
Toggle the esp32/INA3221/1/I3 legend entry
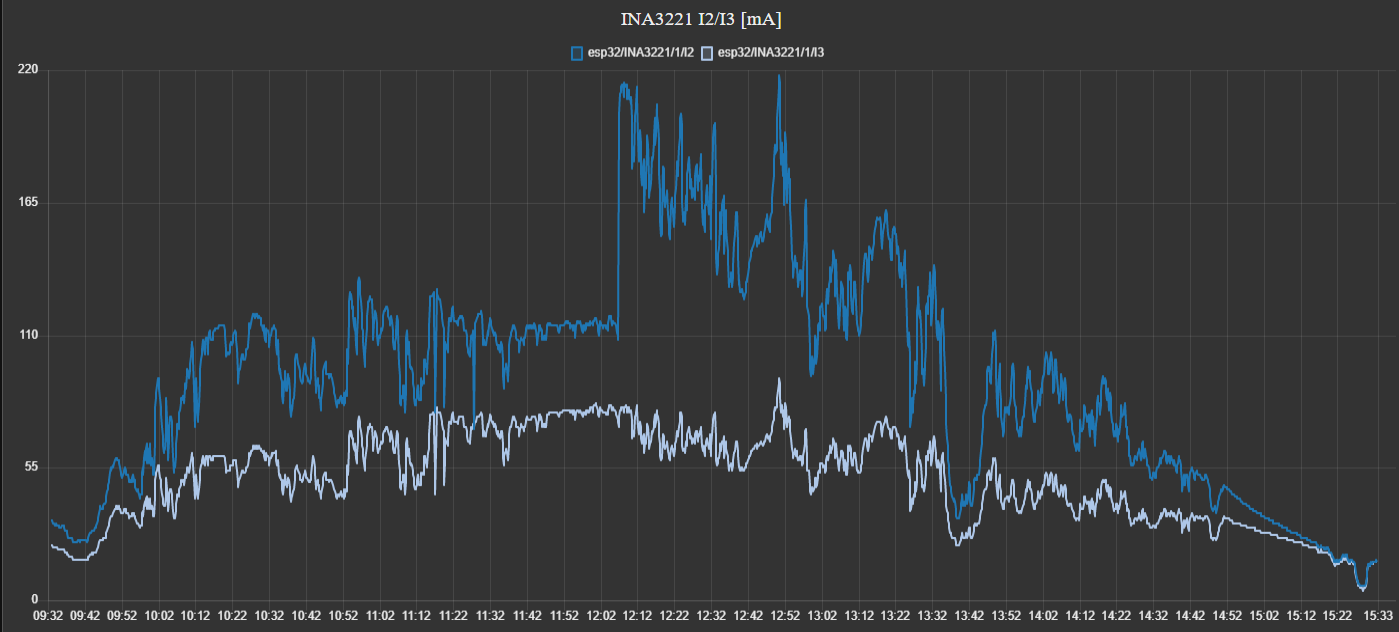(x=763, y=52)
